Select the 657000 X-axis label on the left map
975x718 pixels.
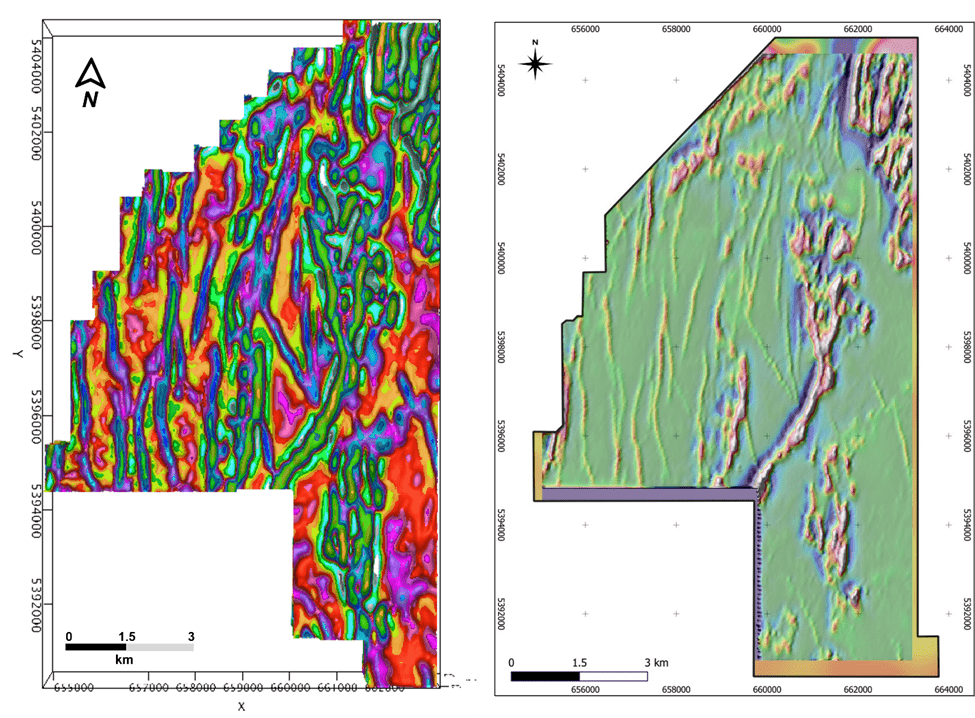tap(148, 688)
